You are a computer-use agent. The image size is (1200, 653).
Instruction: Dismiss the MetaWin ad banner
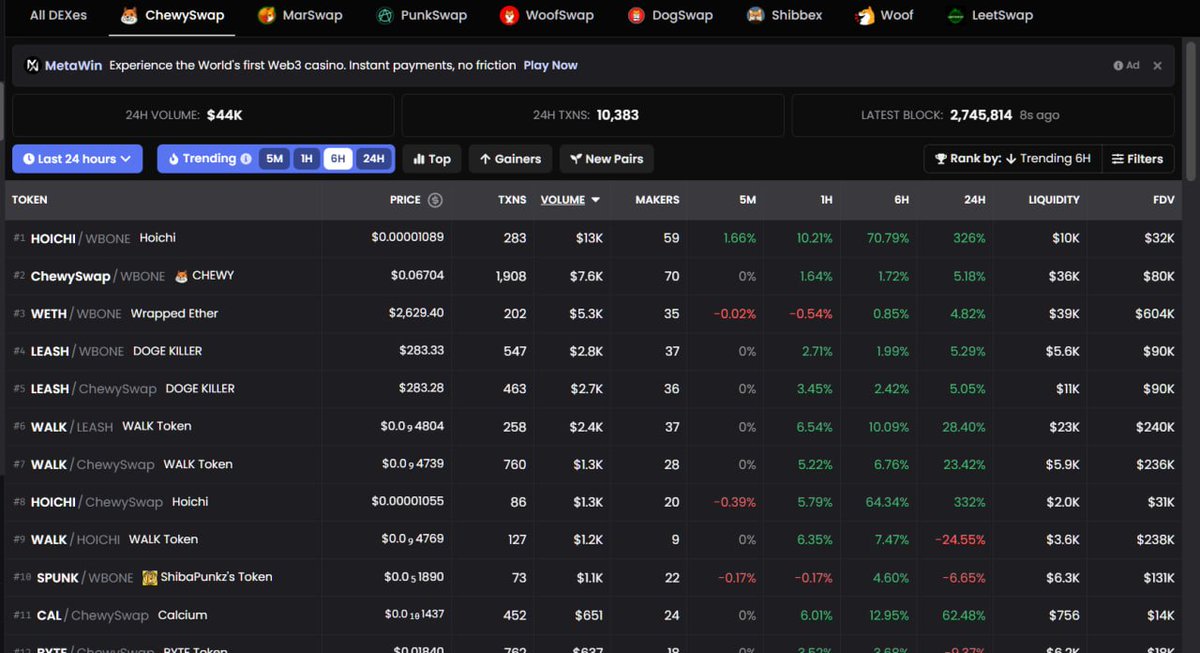[1157, 65]
